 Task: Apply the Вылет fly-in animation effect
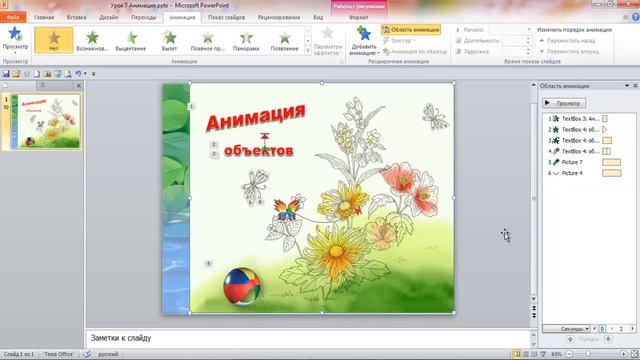(169, 40)
